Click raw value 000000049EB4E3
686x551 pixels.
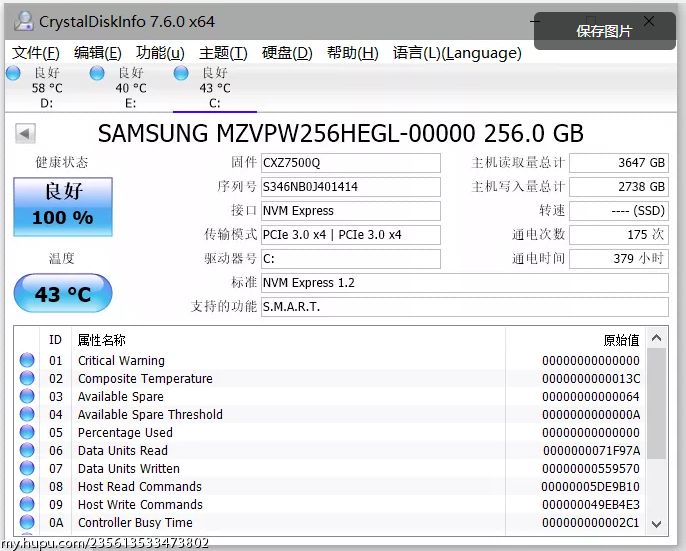point(591,504)
